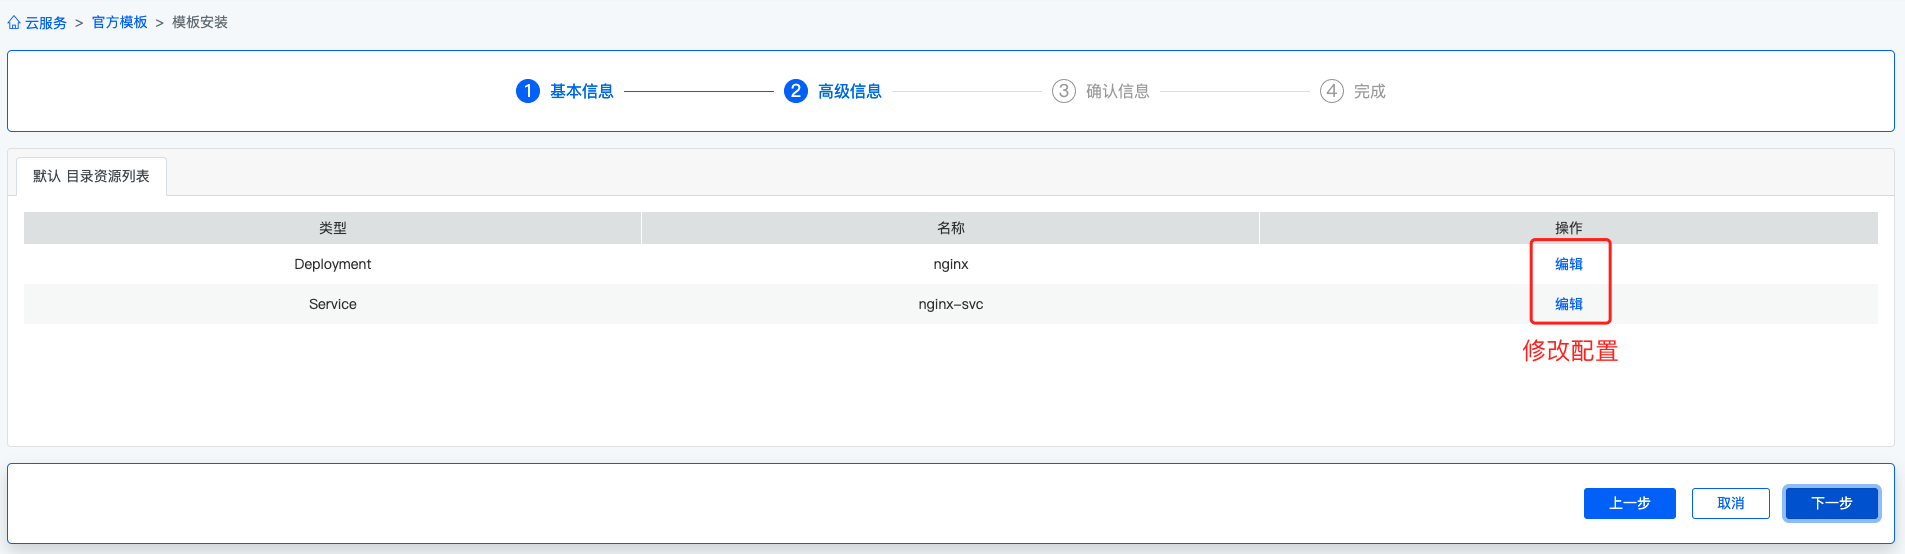Open 云服务 breadcrumb link
Viewport: 1905px width, 554px height.
46,22
